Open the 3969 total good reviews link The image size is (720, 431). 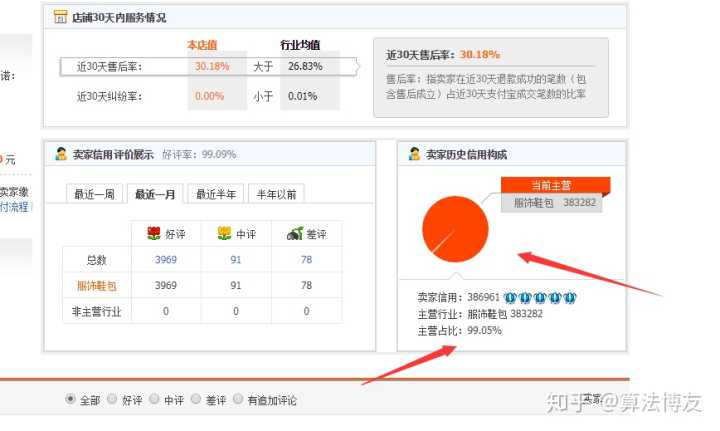pyautogui.click(x=166, y=259)
